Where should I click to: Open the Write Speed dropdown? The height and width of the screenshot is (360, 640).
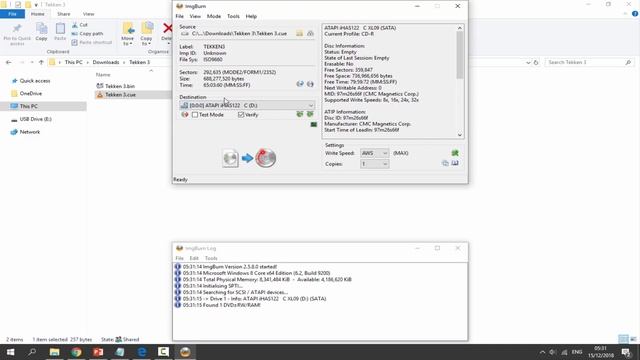pyautogui.click(x=384, y=153)
